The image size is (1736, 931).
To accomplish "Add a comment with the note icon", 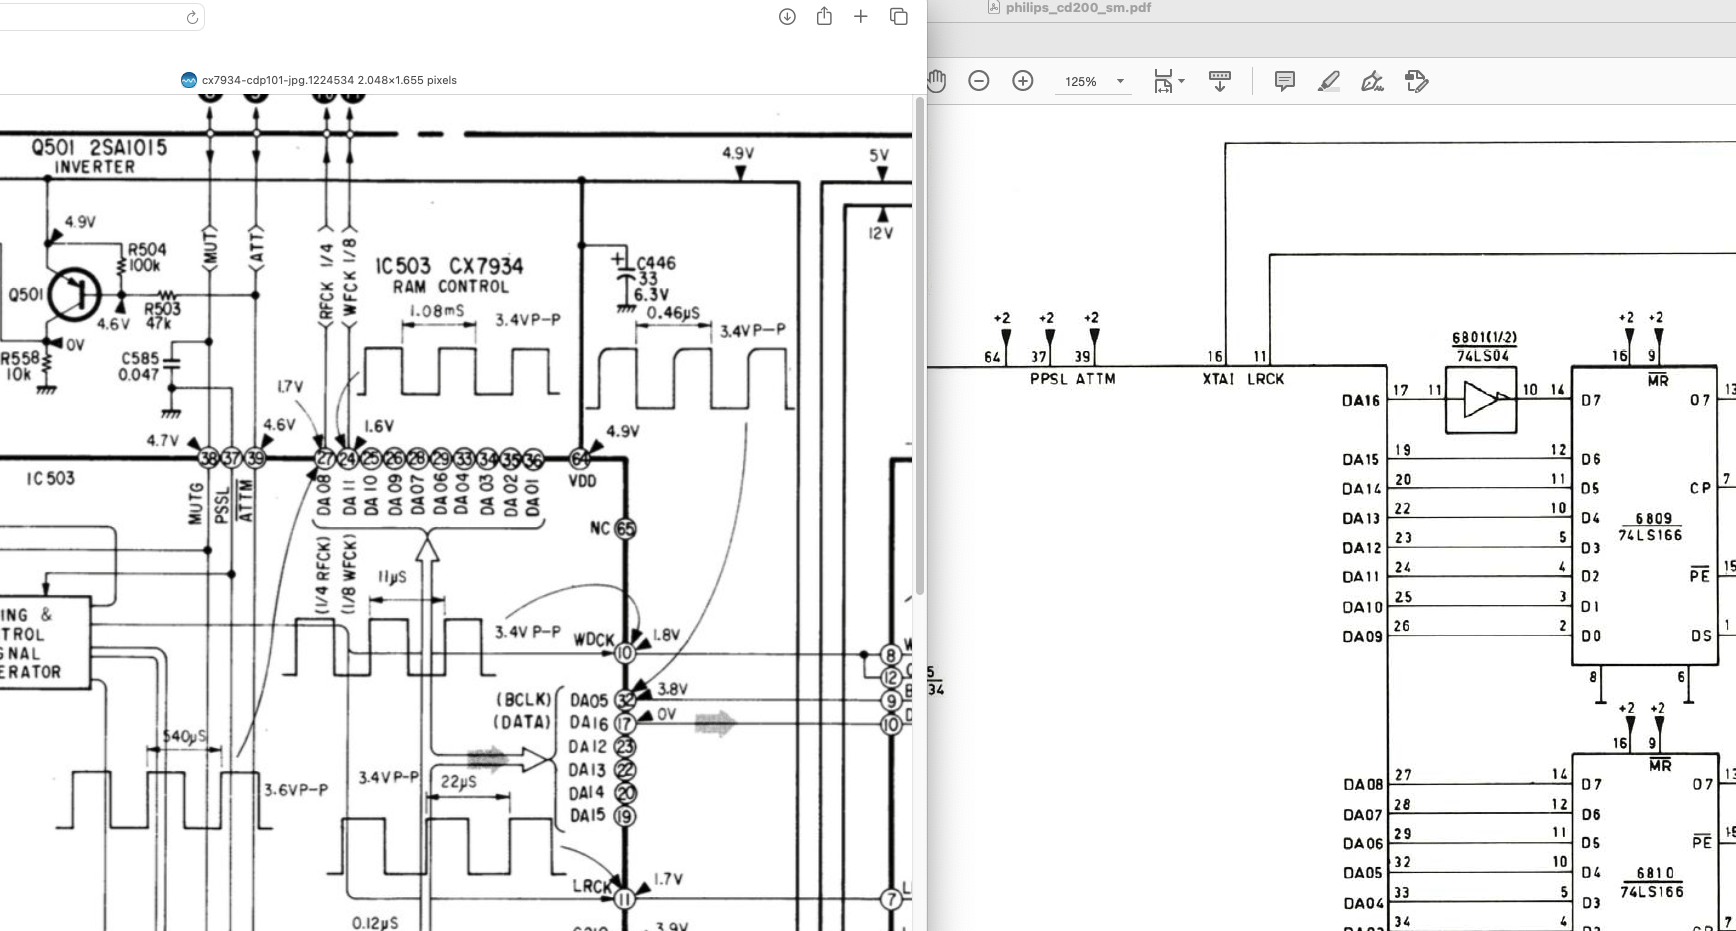I will click(1285, 81).
